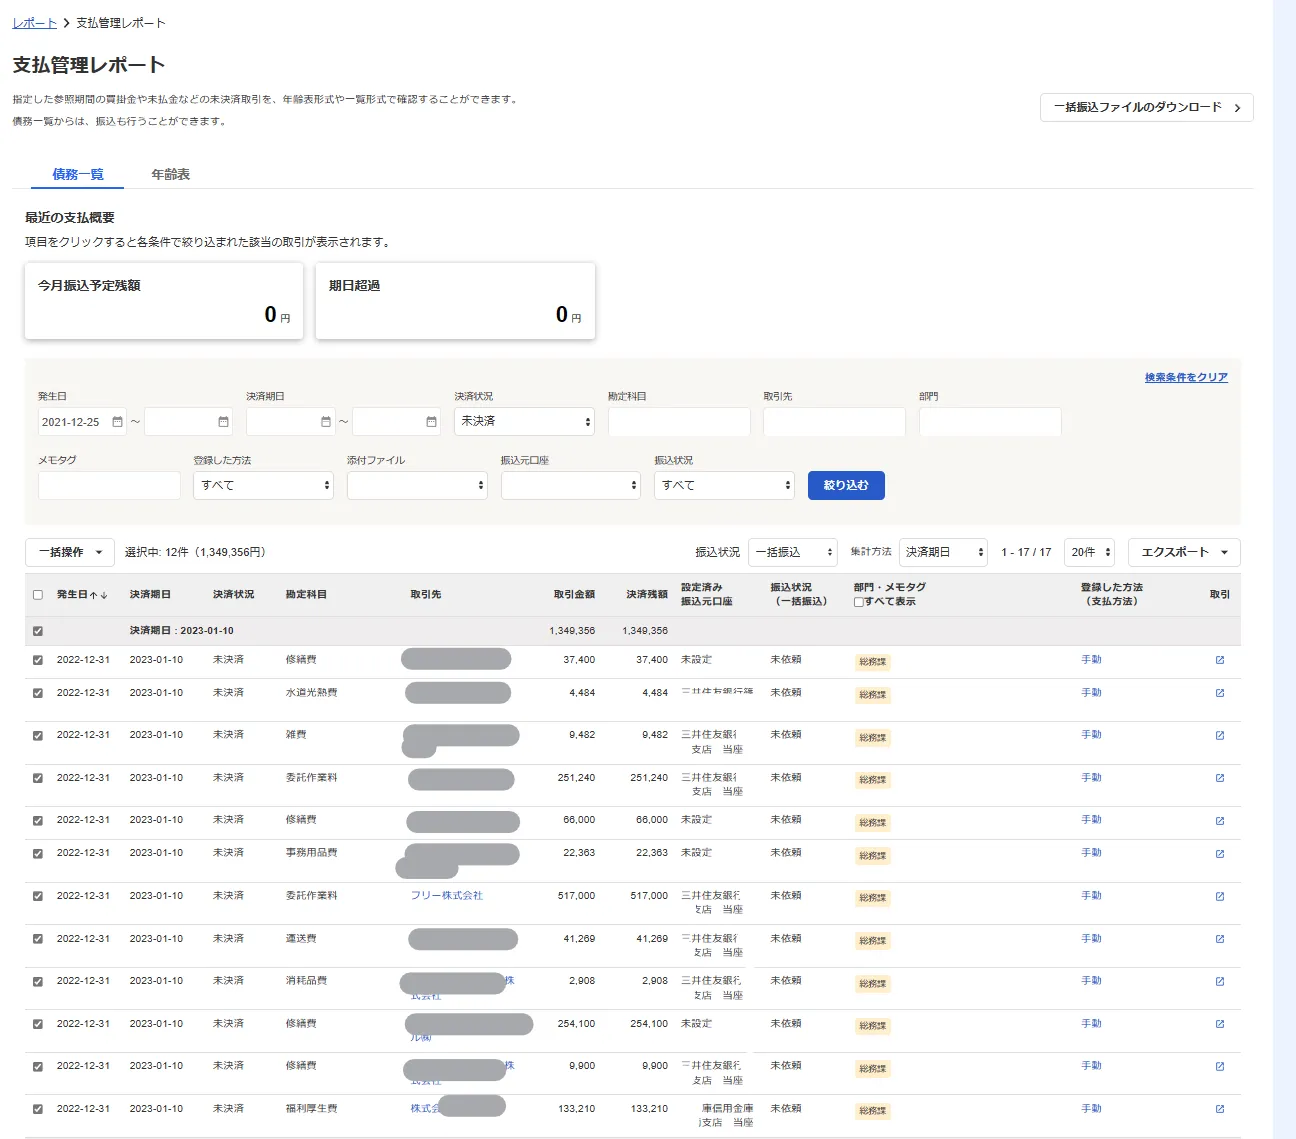Open transaction link icon for 133,210 row
The width and height of the screenshot is (1296, 1139).
pyautogui.click(x=1220, y=1109)
